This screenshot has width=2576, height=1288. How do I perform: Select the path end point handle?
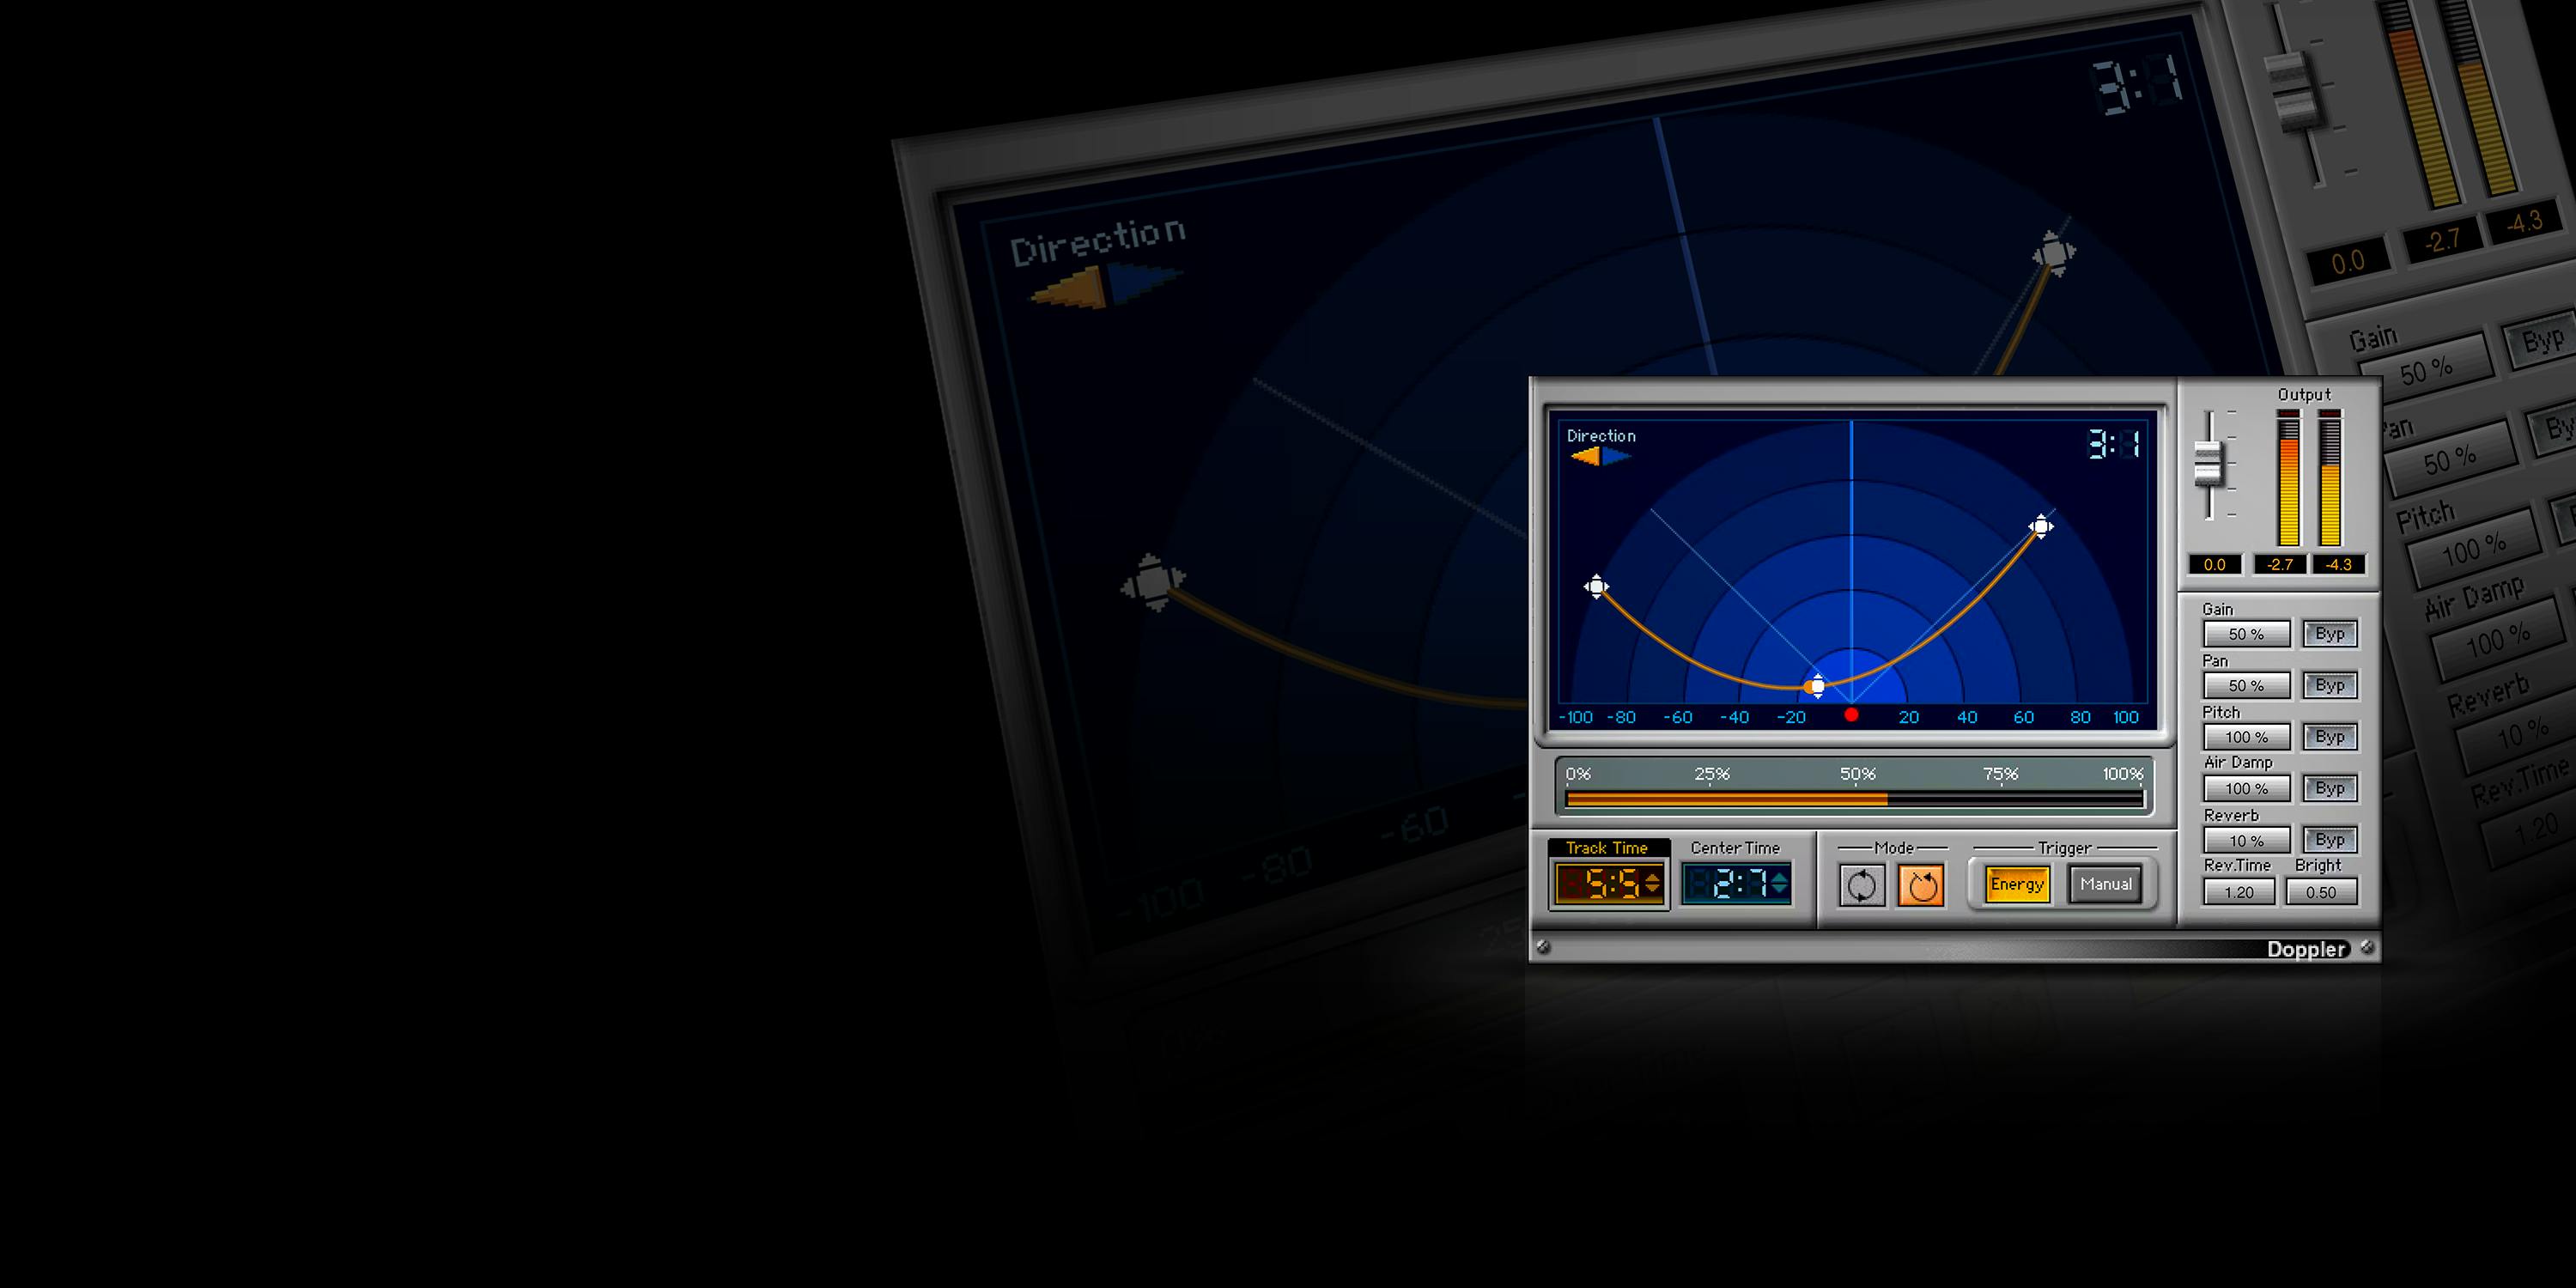(x=2040, y=527)
